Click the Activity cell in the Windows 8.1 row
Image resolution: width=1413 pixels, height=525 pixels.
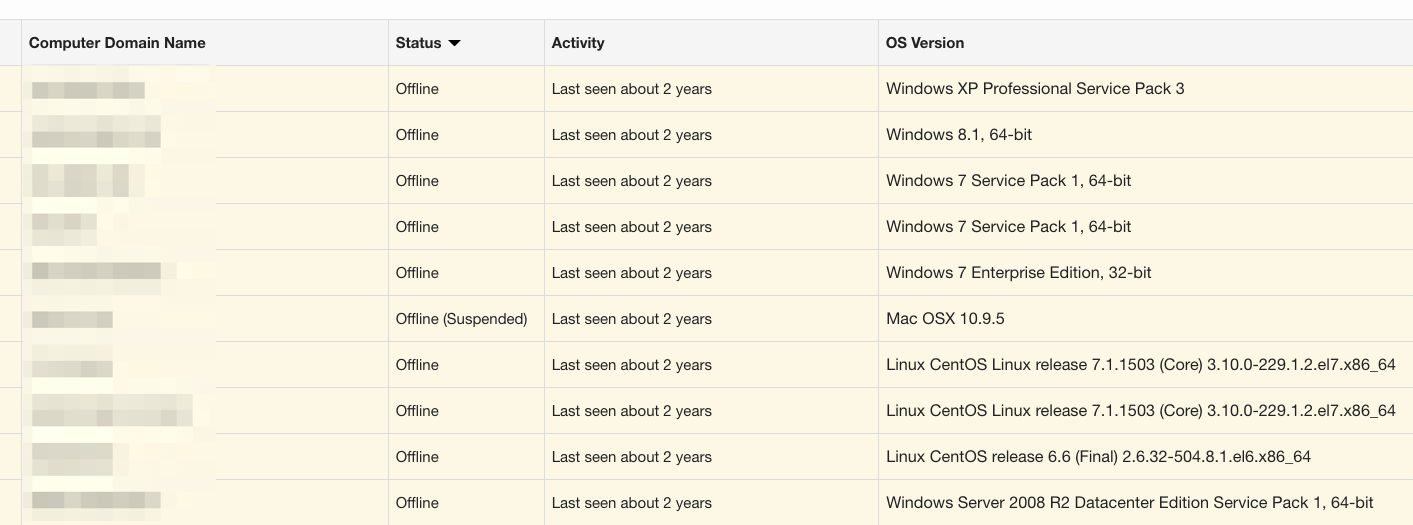(631, 135)
